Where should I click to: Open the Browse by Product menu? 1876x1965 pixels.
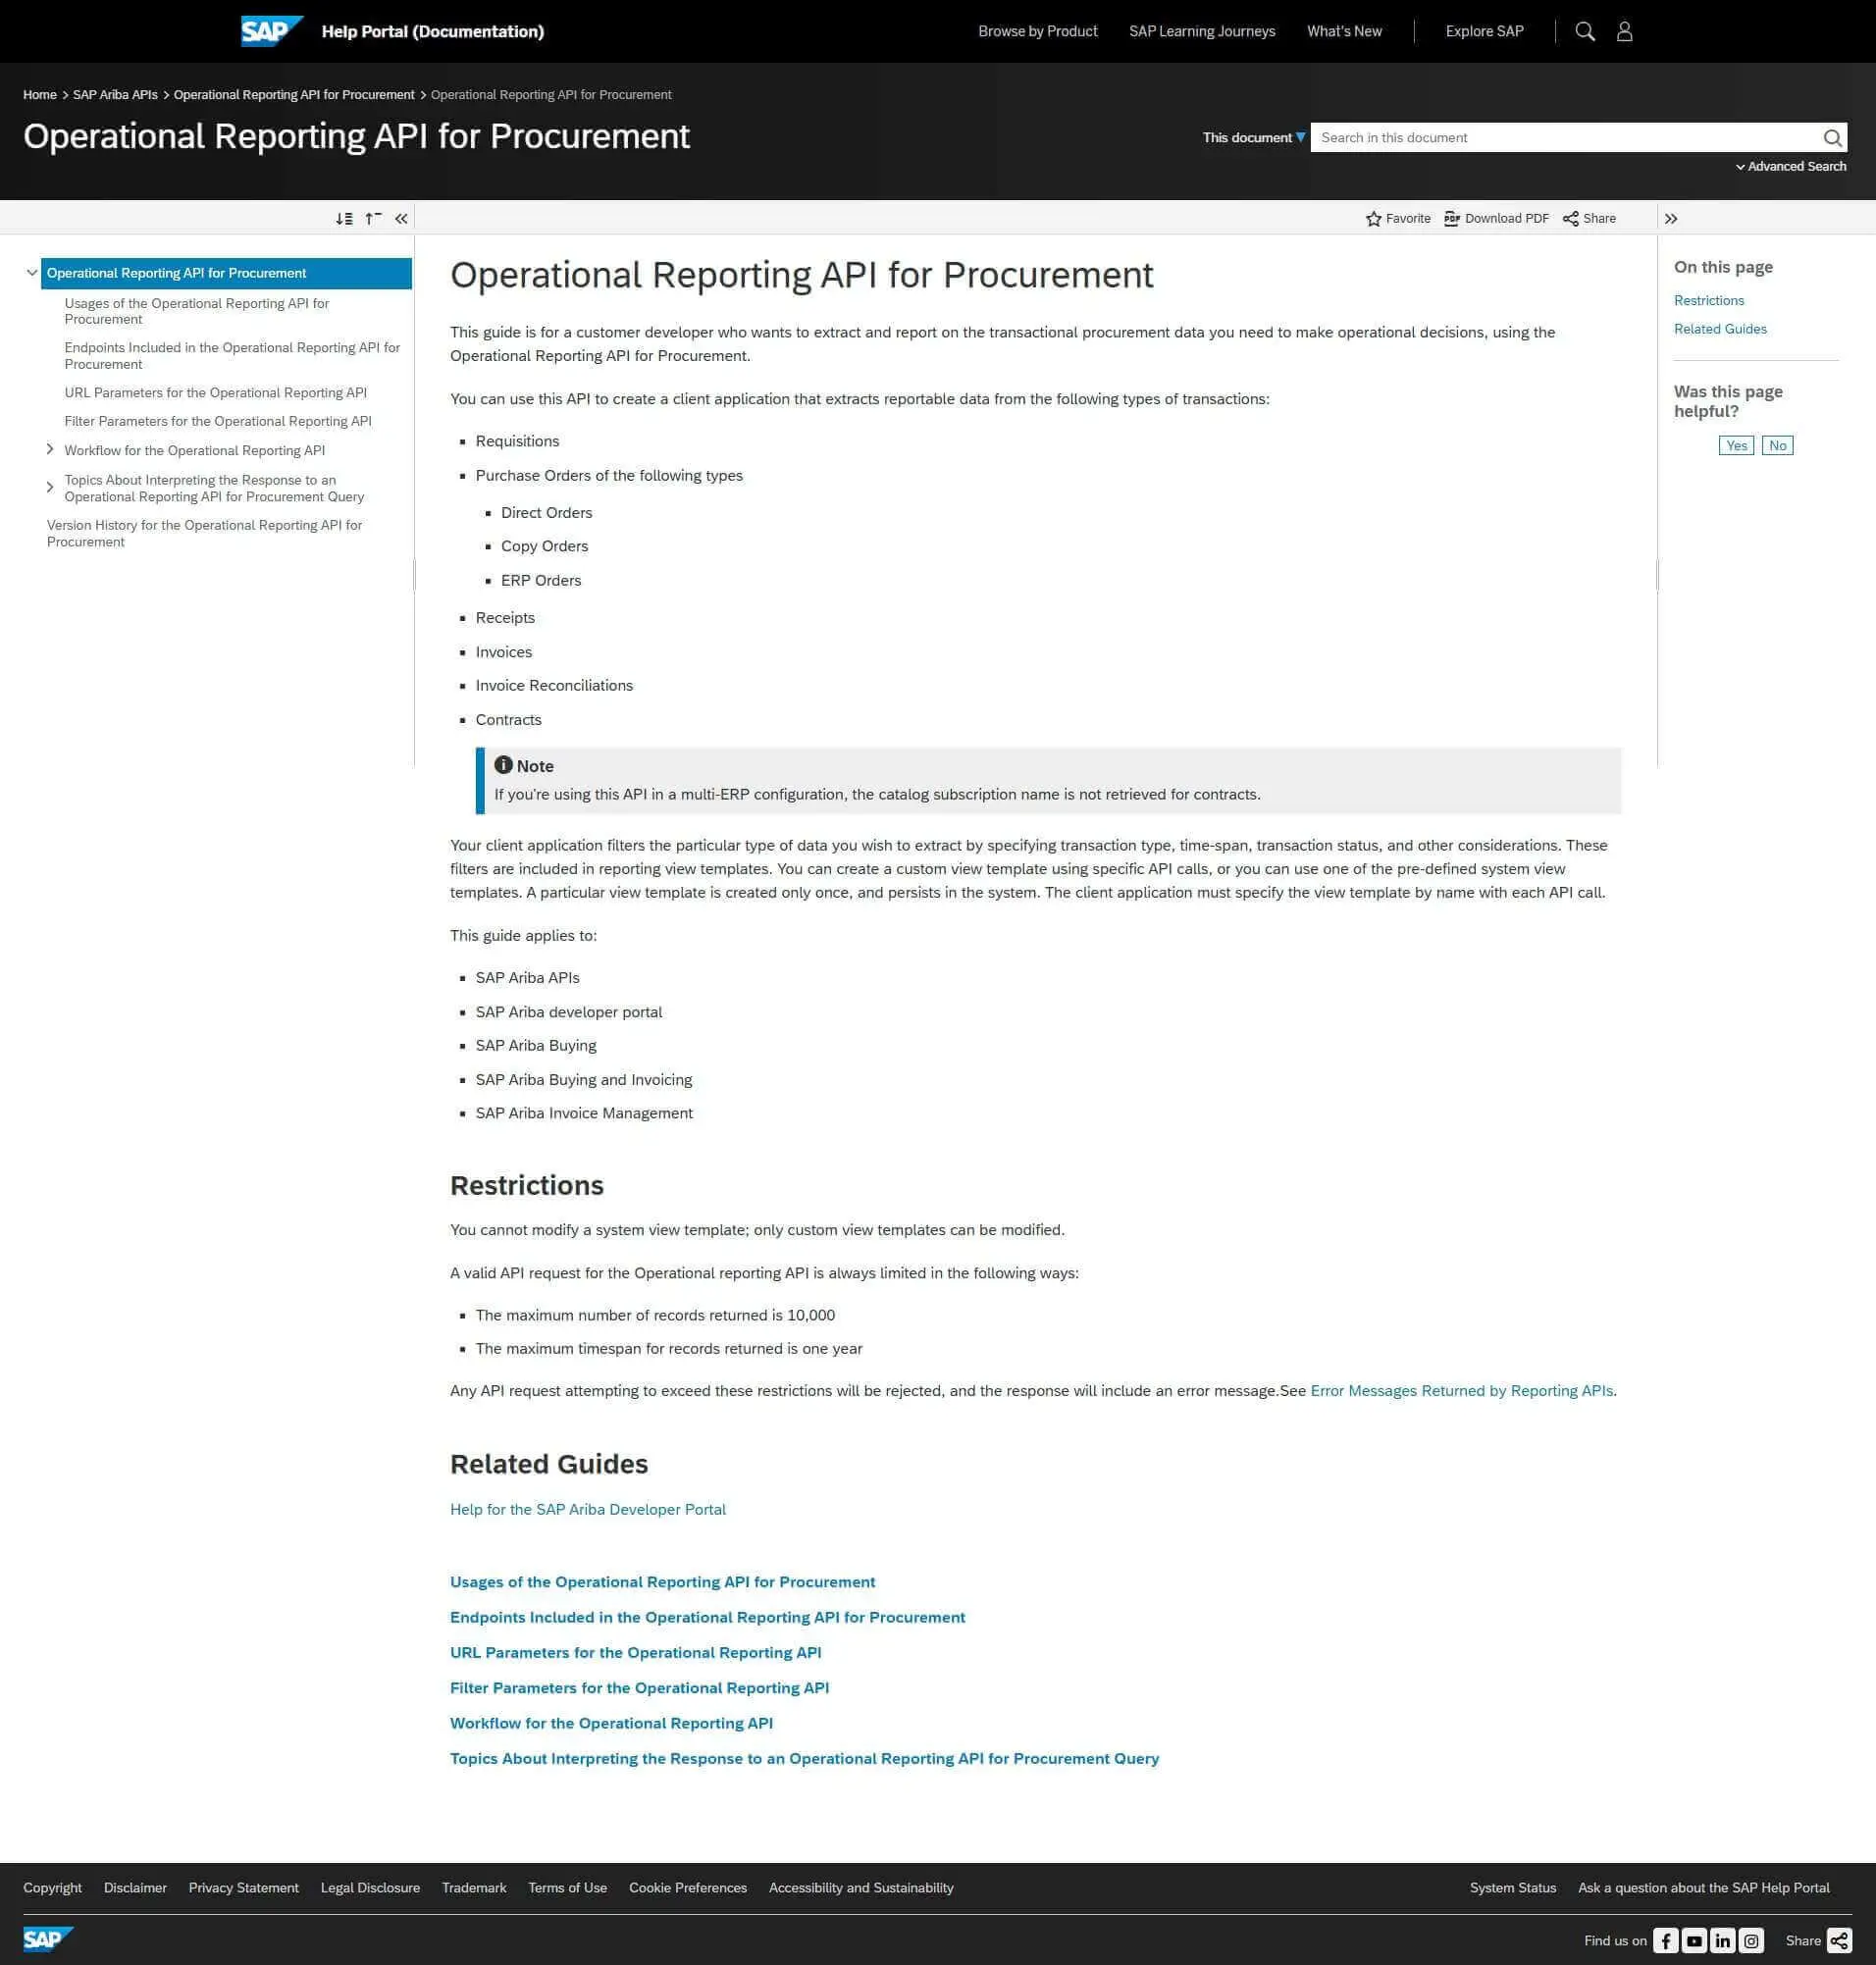point(1037,31)
